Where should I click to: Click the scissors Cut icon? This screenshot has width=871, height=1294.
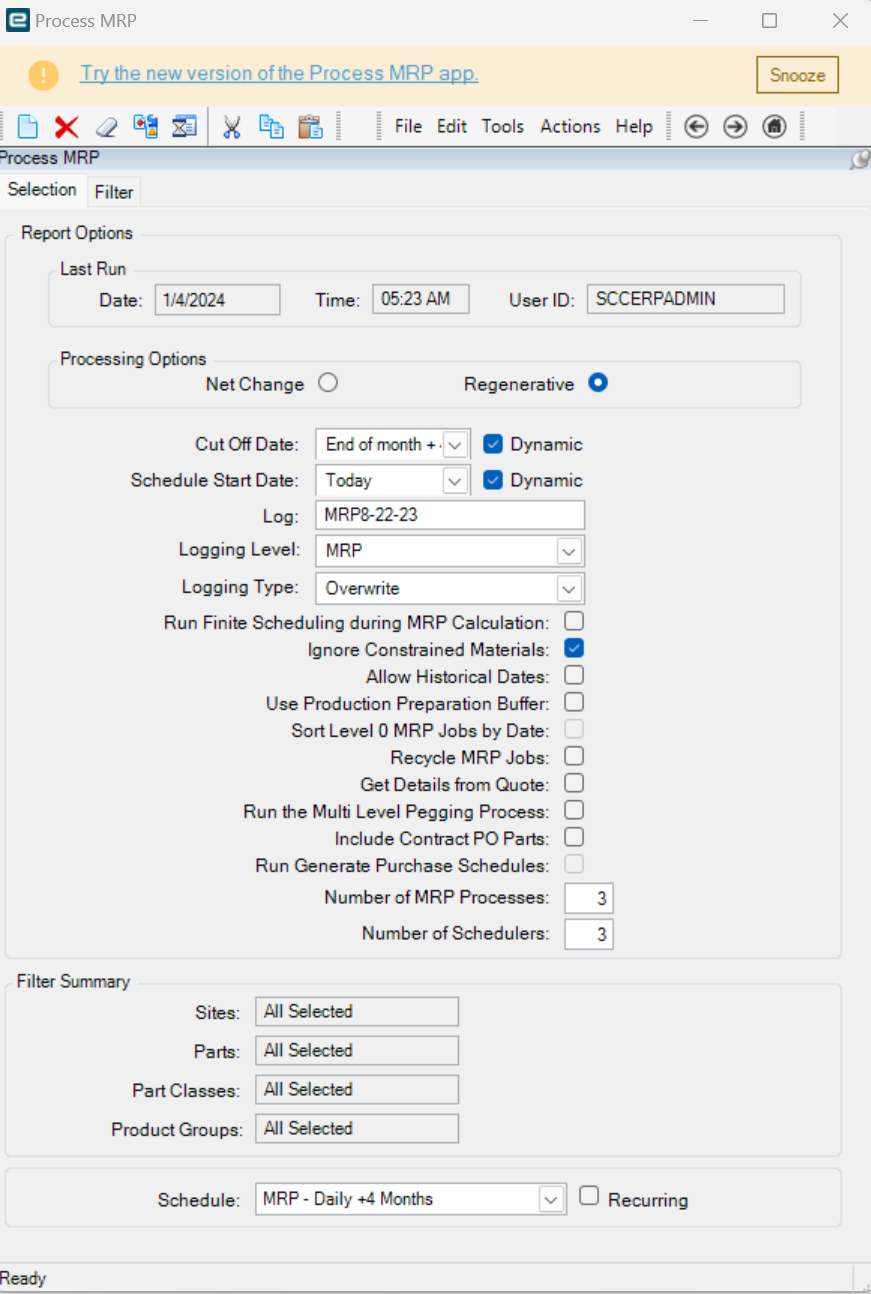coord(232,127)
